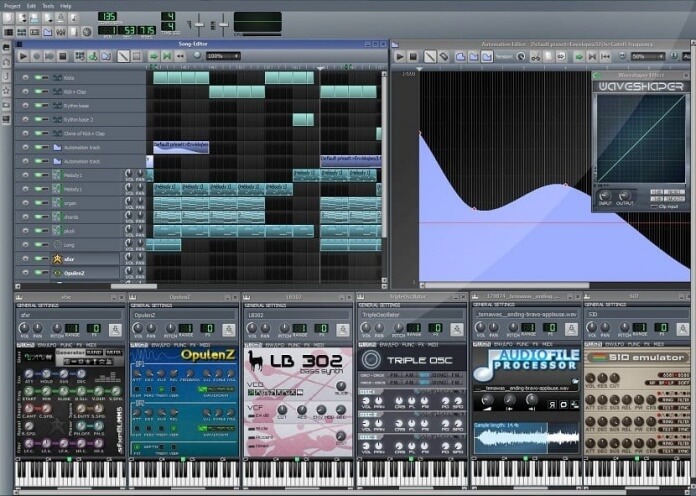Save the current project from main toolbar
Screen dimensions: 696x496
point(60,18)
